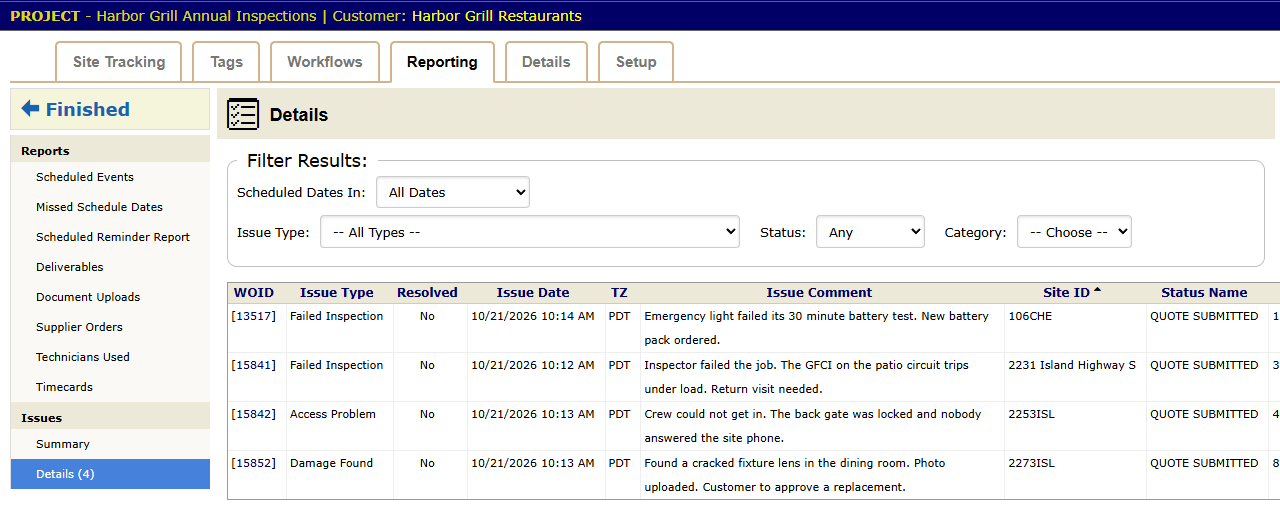Click QUOTE SUBMITTED status for 106CHE
The image size is (1280, 510).
coord(1204,316)
